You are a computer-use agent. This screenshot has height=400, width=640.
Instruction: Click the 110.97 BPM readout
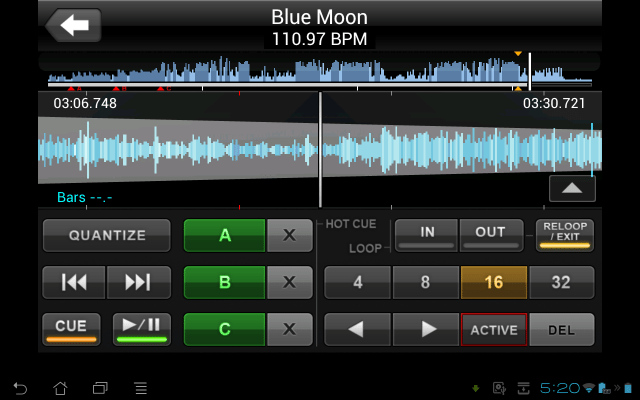tap(320, 39)
